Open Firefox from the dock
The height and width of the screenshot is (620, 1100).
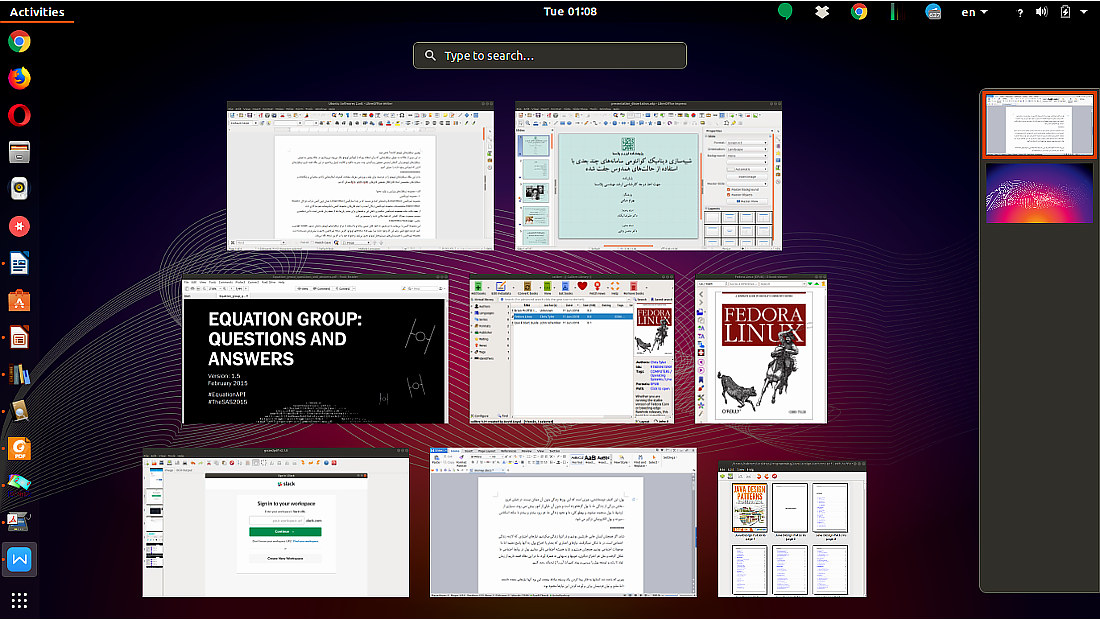[x=19, y=78]
